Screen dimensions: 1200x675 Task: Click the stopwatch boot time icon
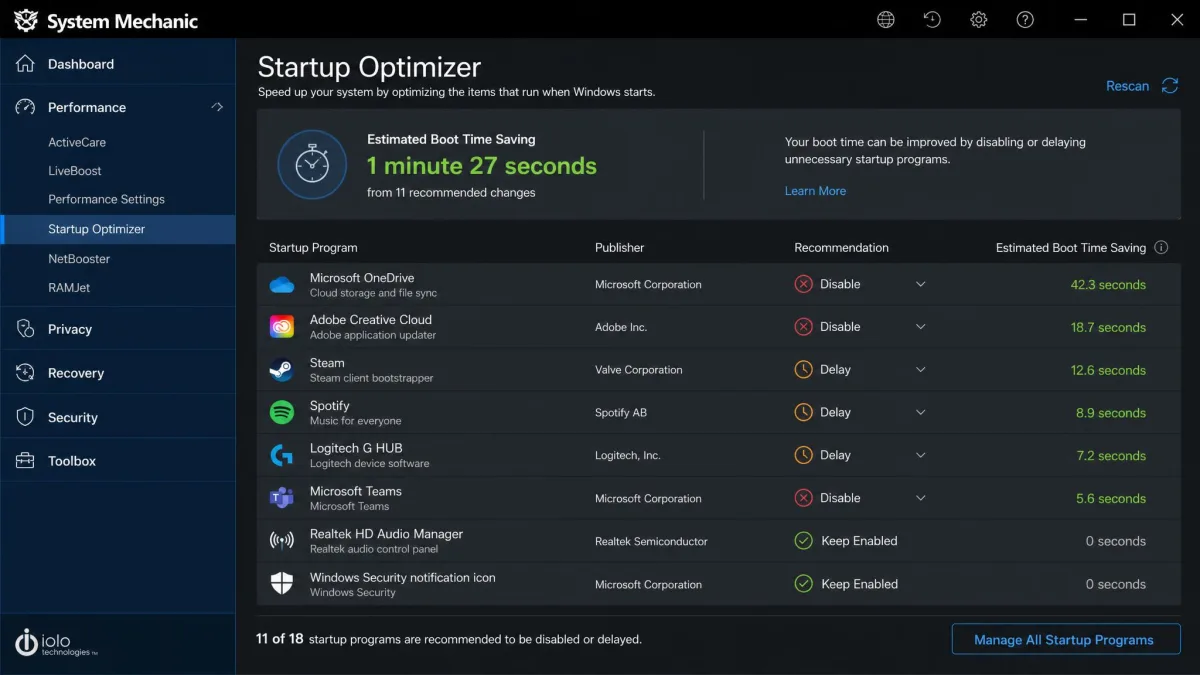[x=312, y=164]
